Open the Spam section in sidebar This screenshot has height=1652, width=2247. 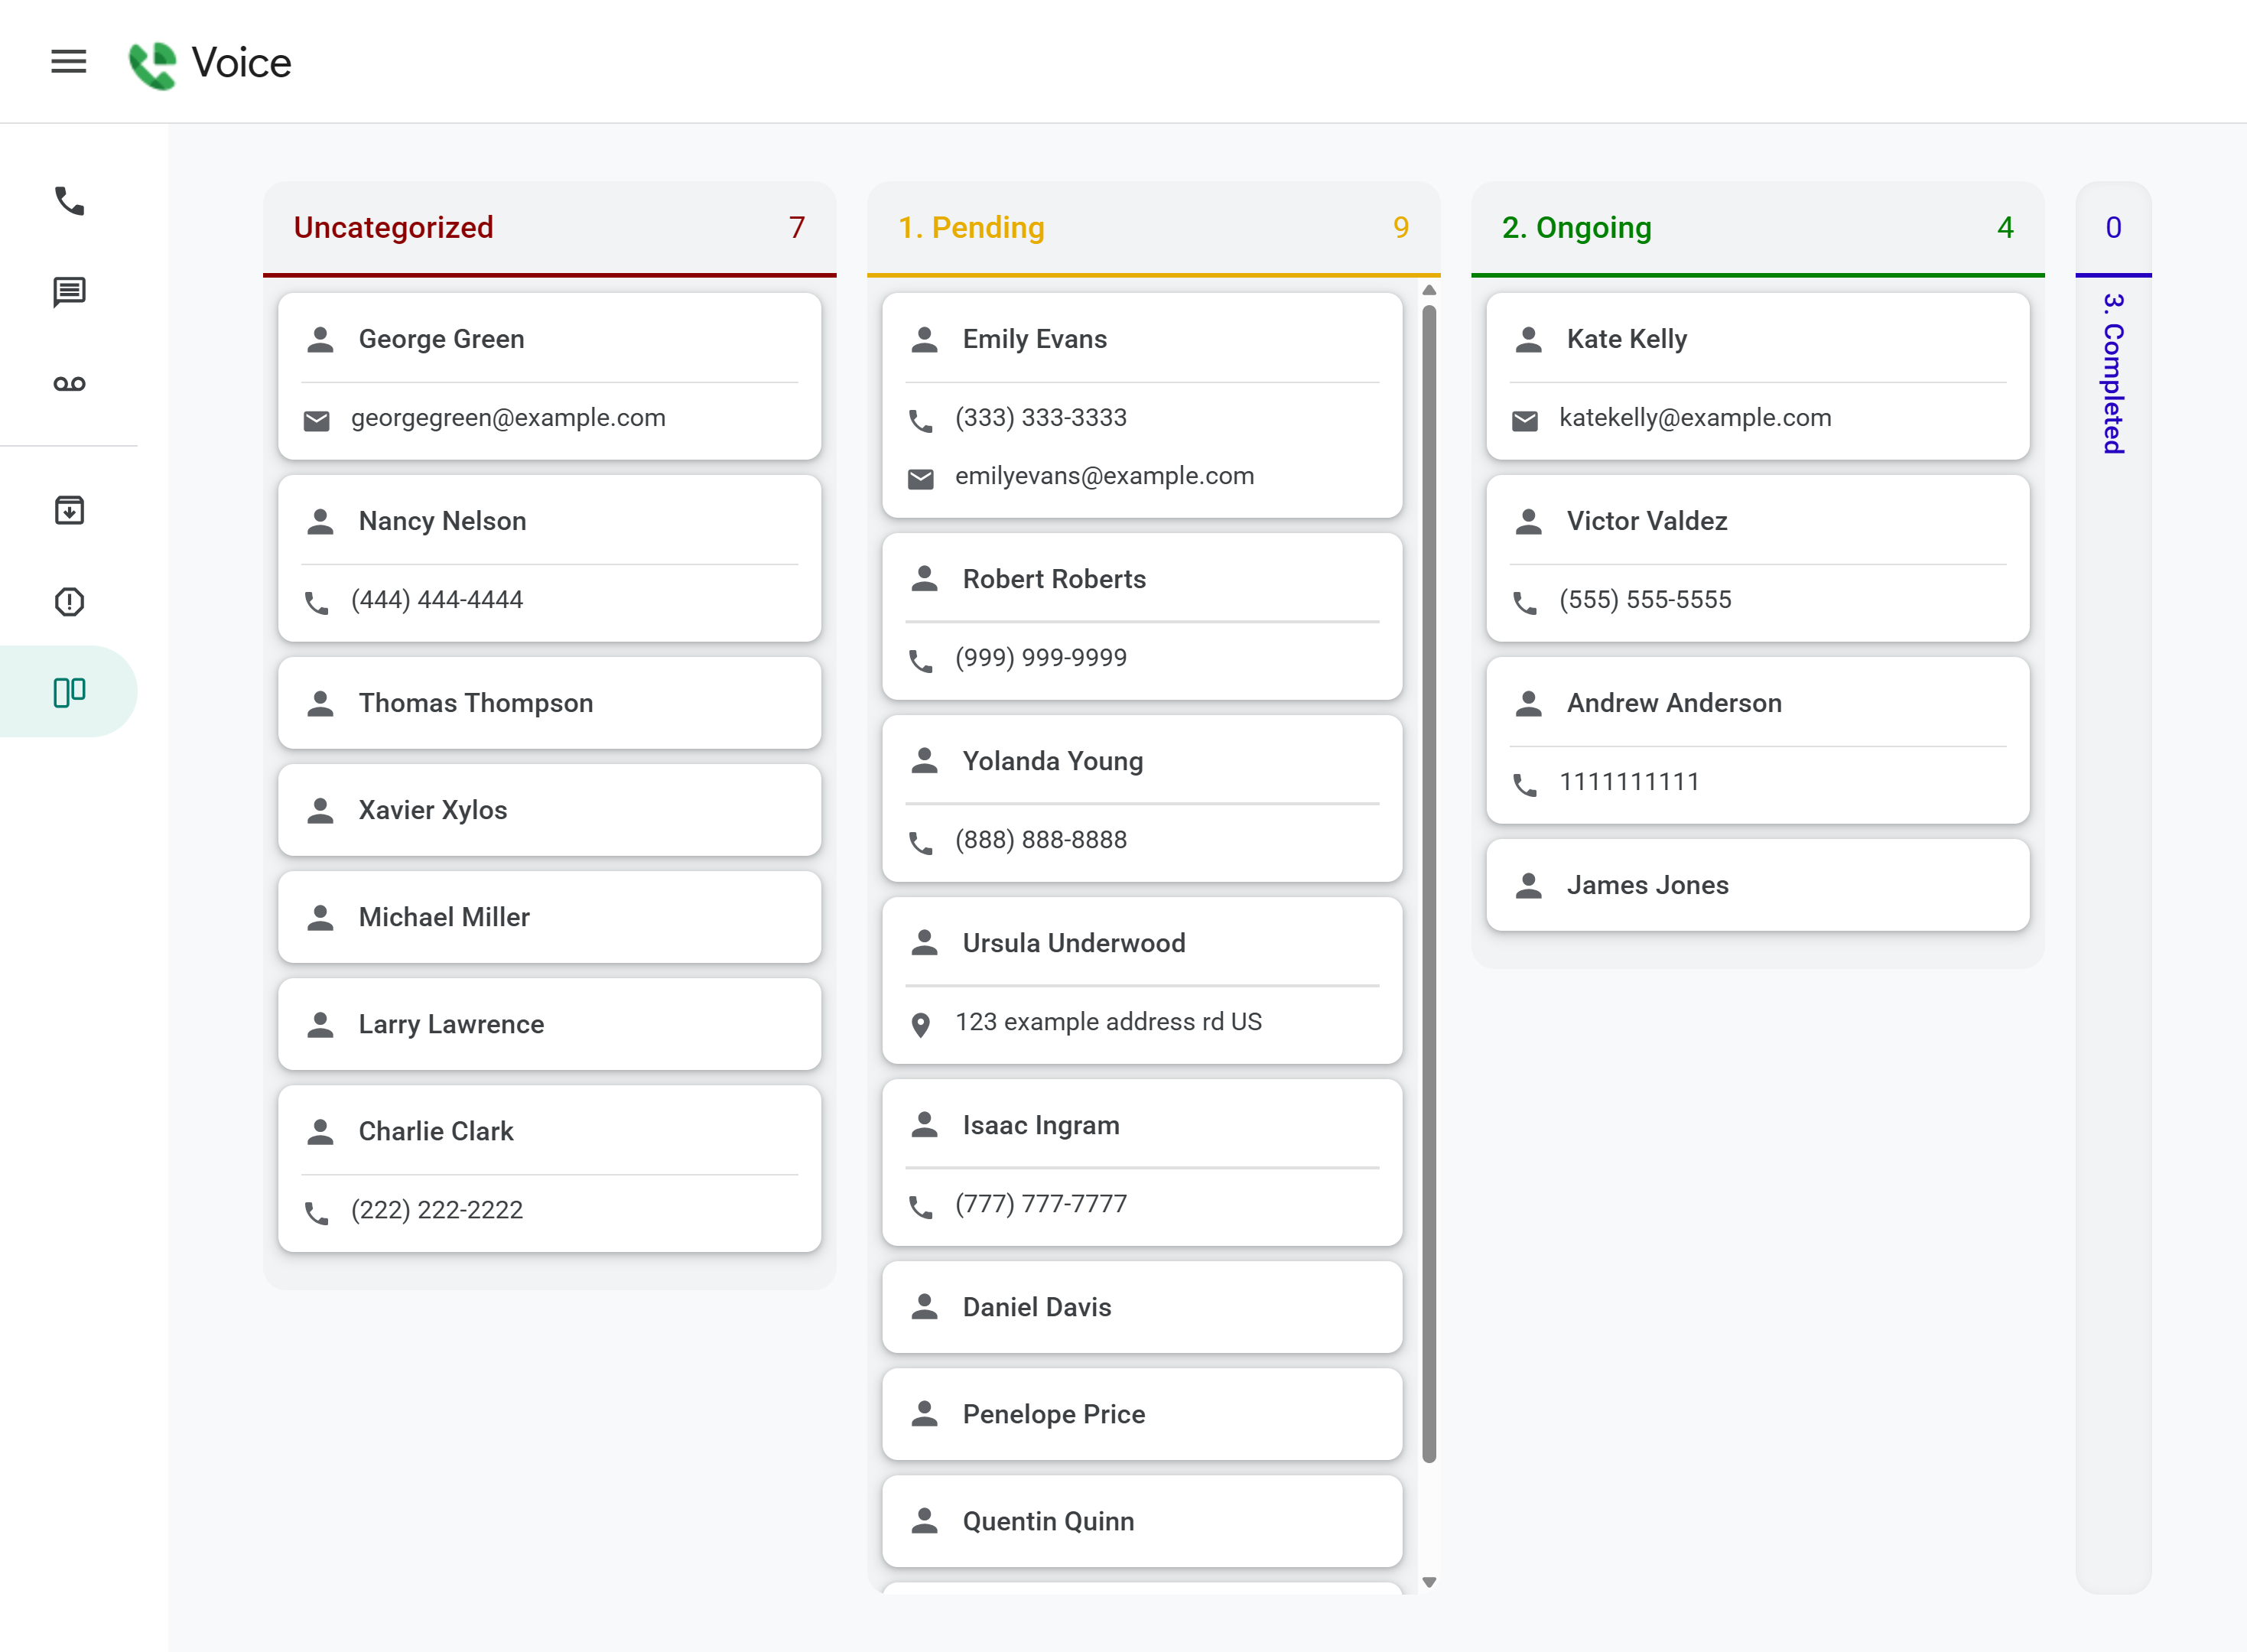[69, 601]
